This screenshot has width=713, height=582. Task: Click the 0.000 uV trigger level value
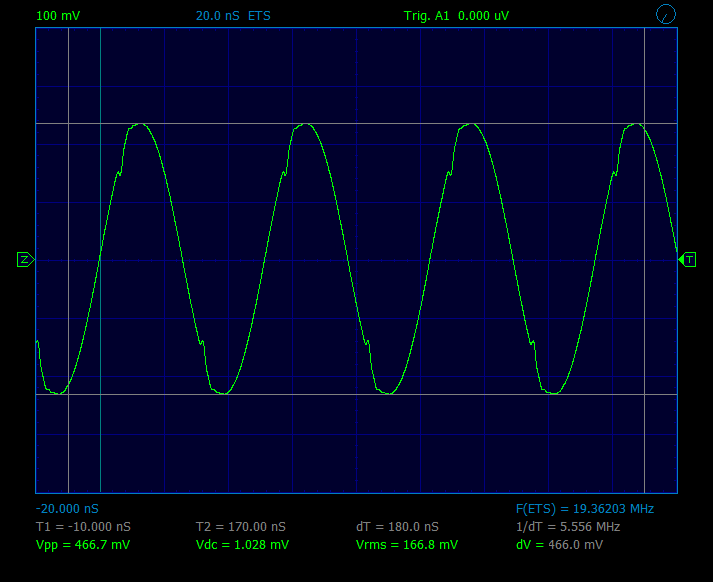(483, 16)
